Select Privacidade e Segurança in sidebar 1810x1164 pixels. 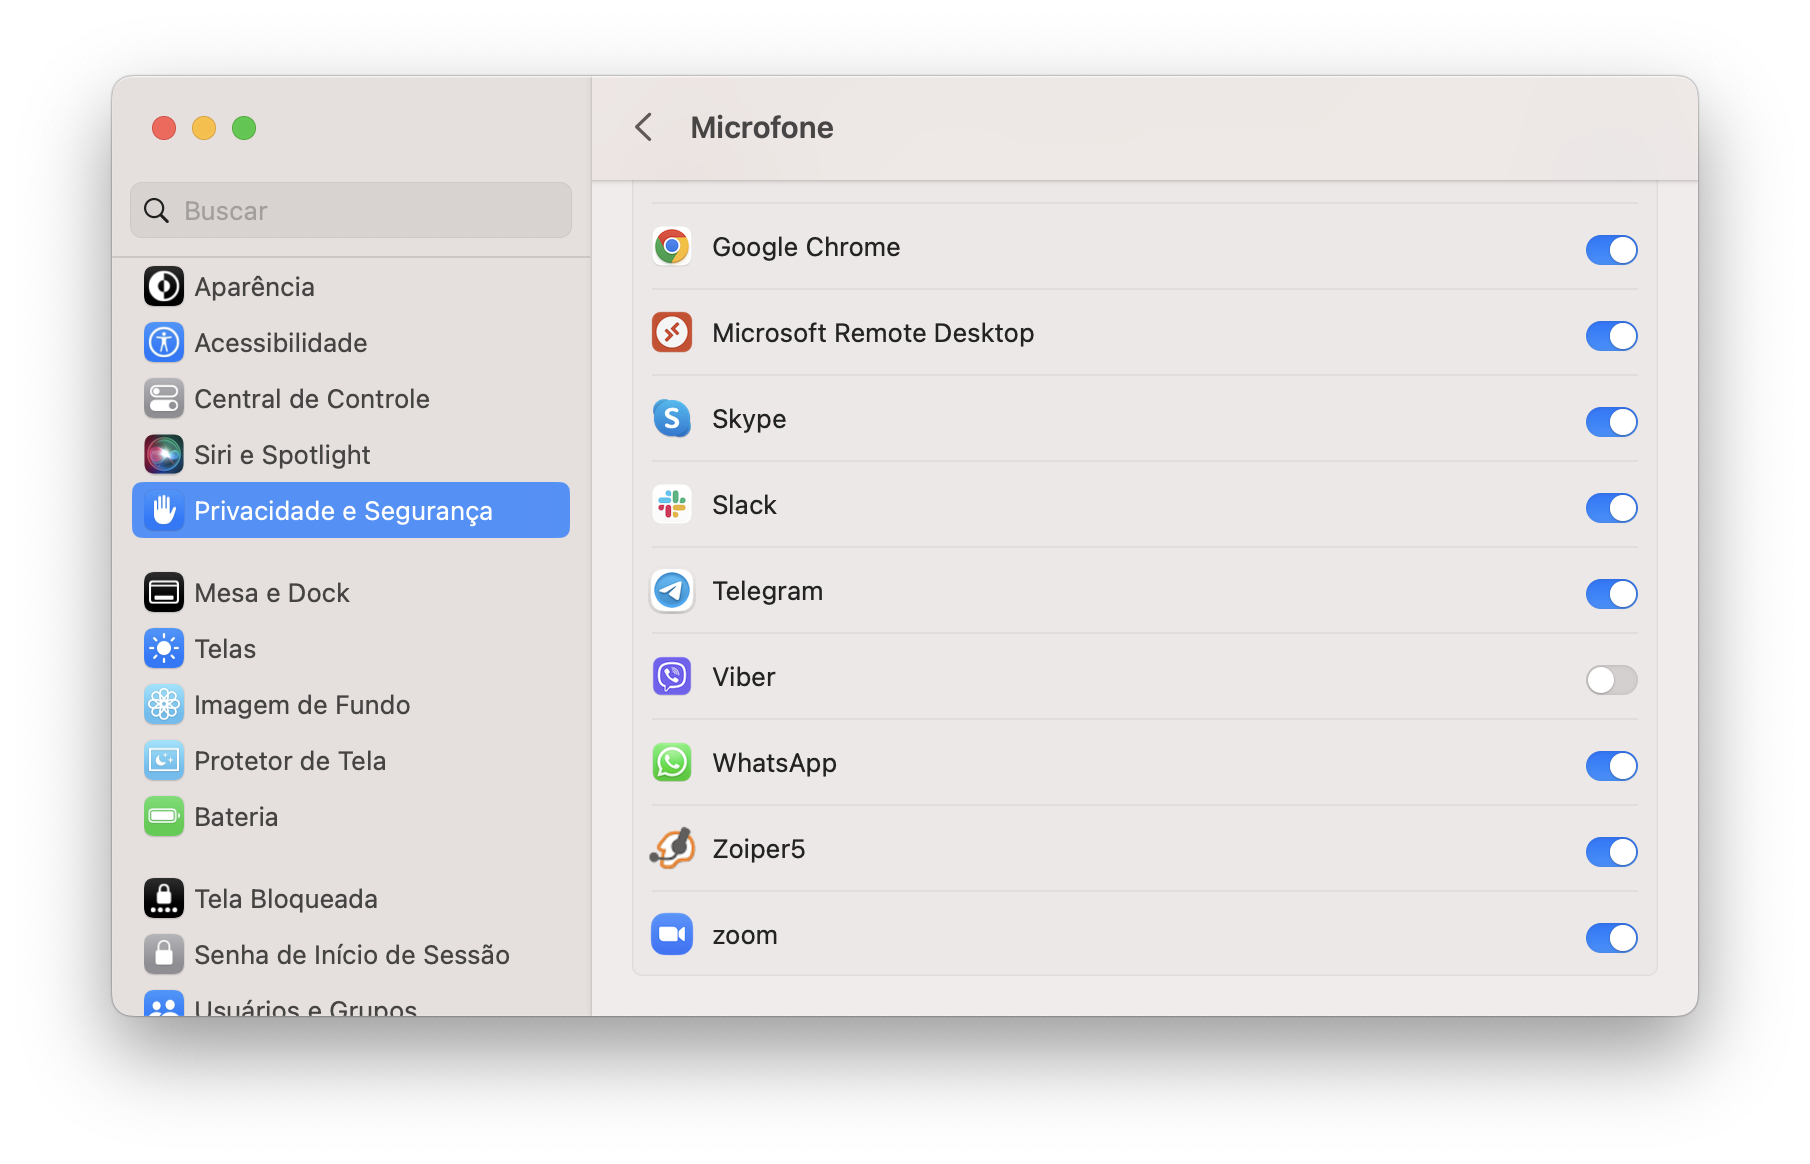tap(351, 510)
